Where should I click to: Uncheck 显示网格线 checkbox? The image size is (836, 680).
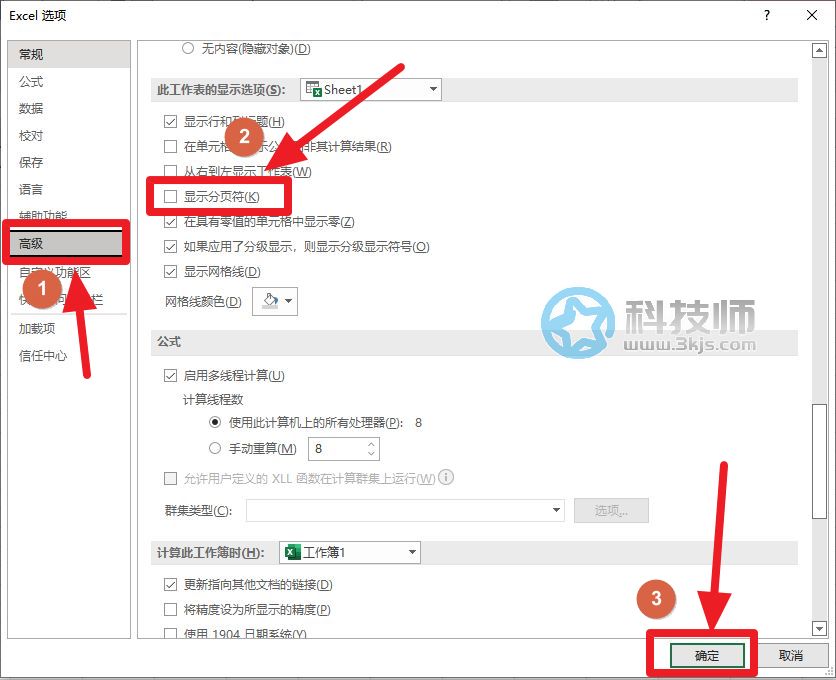pyautogui.click(x=170, y=272)
